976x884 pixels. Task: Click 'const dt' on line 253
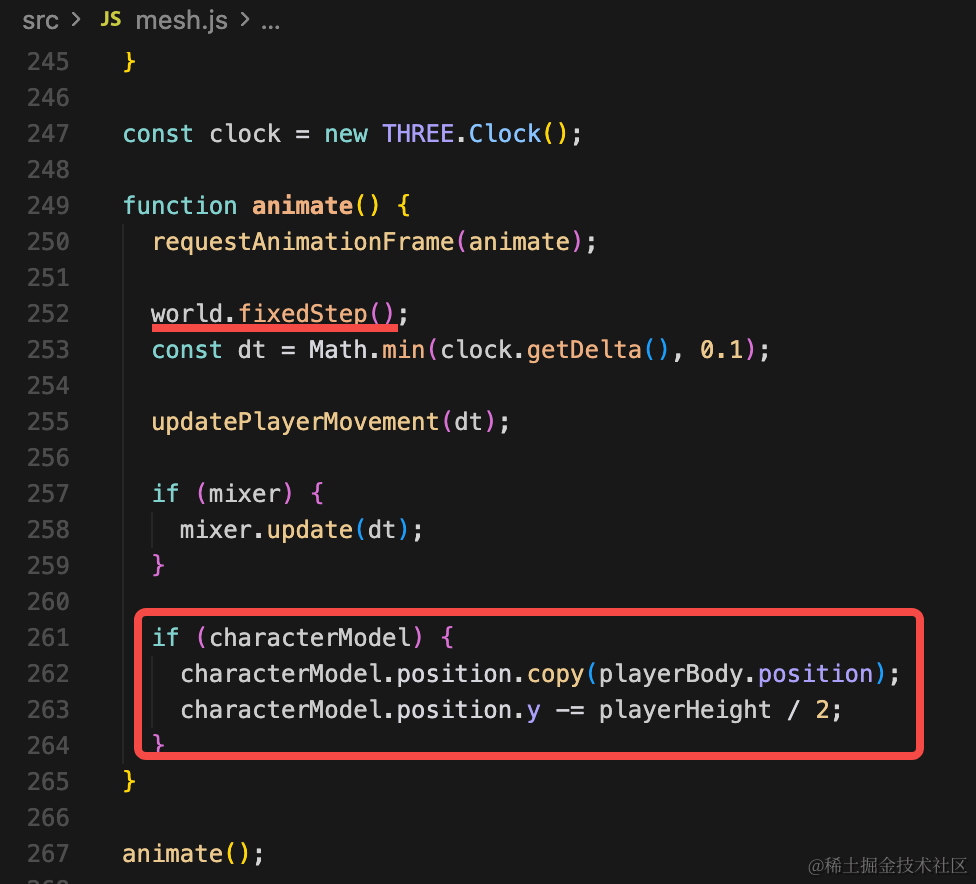[x=209, y=350]
